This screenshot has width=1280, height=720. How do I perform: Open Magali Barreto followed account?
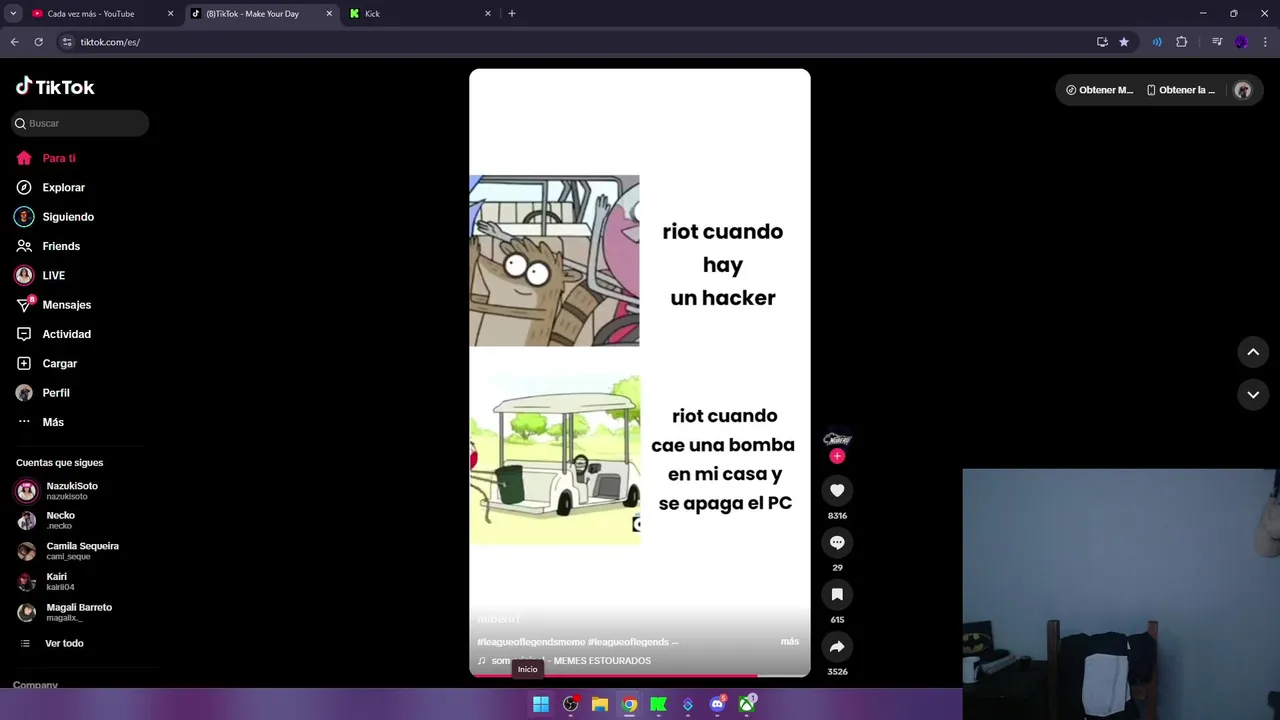point(80,612)
